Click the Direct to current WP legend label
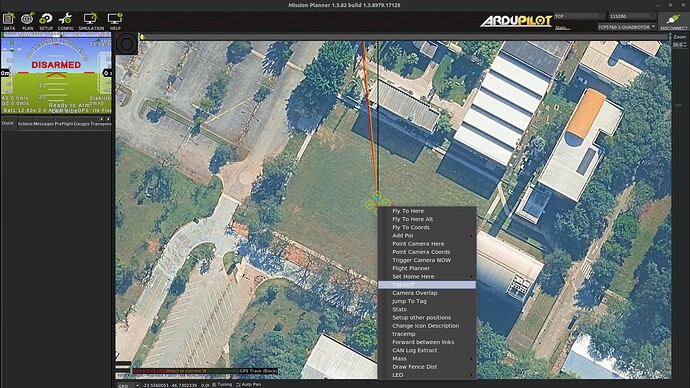This screenshot has width=690, height=388. coord(186,371)
